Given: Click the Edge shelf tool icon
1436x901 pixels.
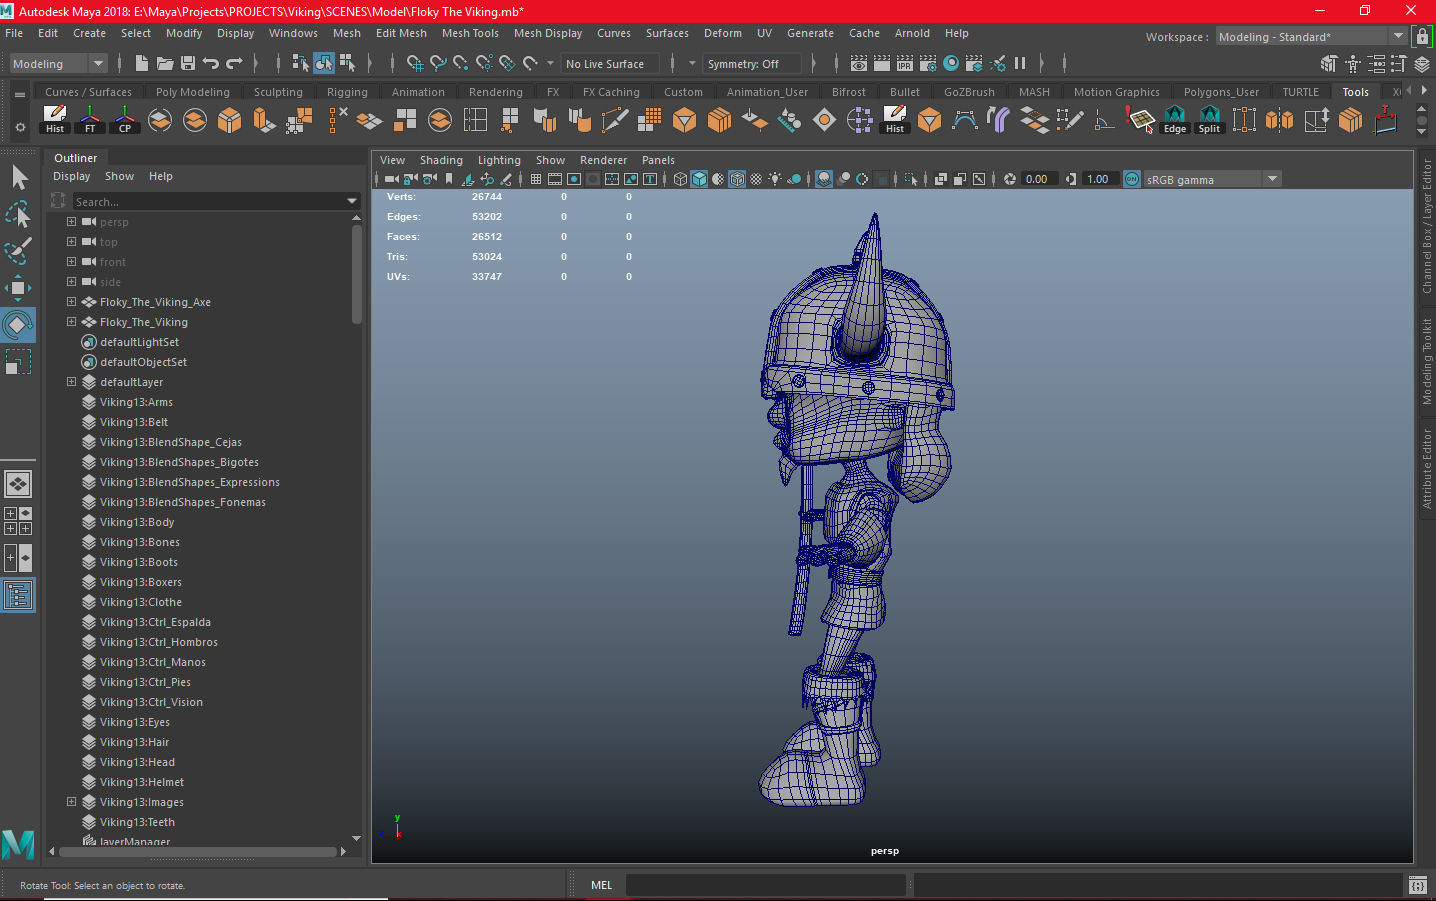Looking at the screenshot, I should pyautogui.click(x=1175, y=120).
